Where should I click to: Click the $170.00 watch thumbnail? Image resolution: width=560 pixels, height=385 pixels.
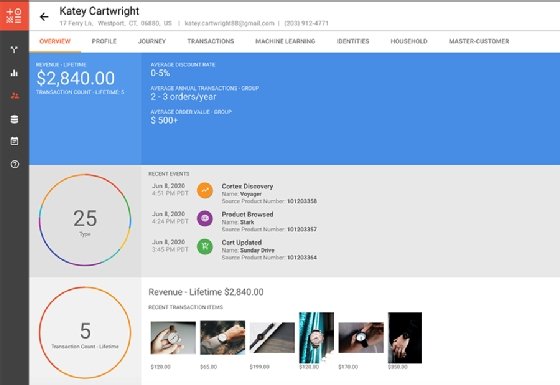[361, 338]
